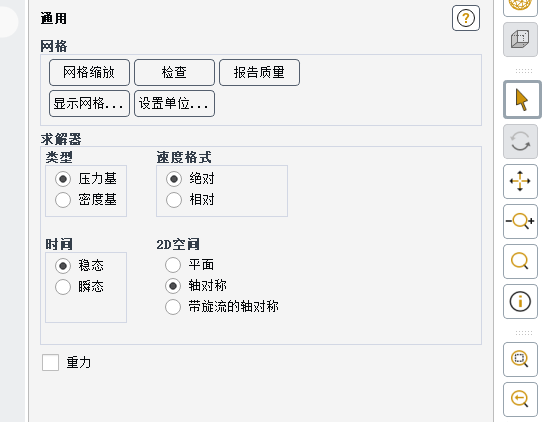Click the plain magnifier zoom icon
543x422 pixels.
pyautogui.click(x=520, y=261)
